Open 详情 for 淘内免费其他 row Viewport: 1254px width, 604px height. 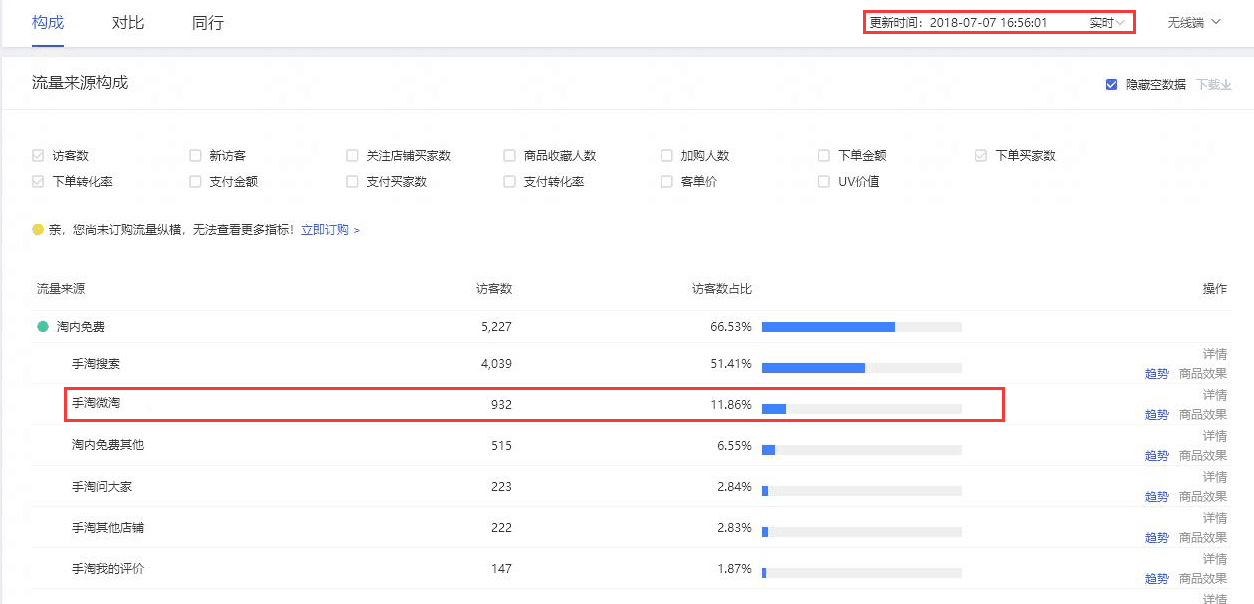1215,436
